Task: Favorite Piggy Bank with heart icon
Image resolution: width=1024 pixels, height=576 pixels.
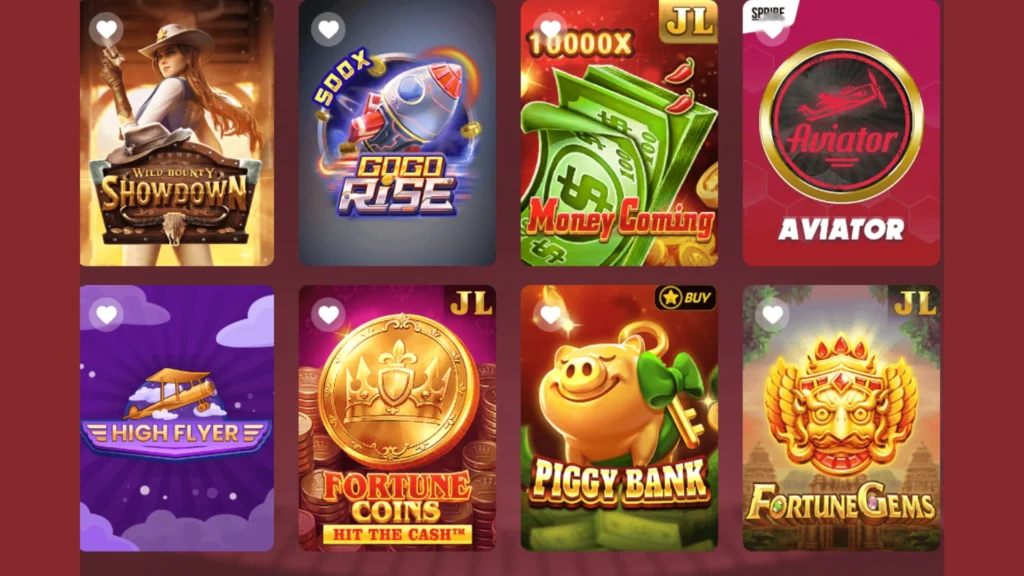Action: [x=551, y=315]
